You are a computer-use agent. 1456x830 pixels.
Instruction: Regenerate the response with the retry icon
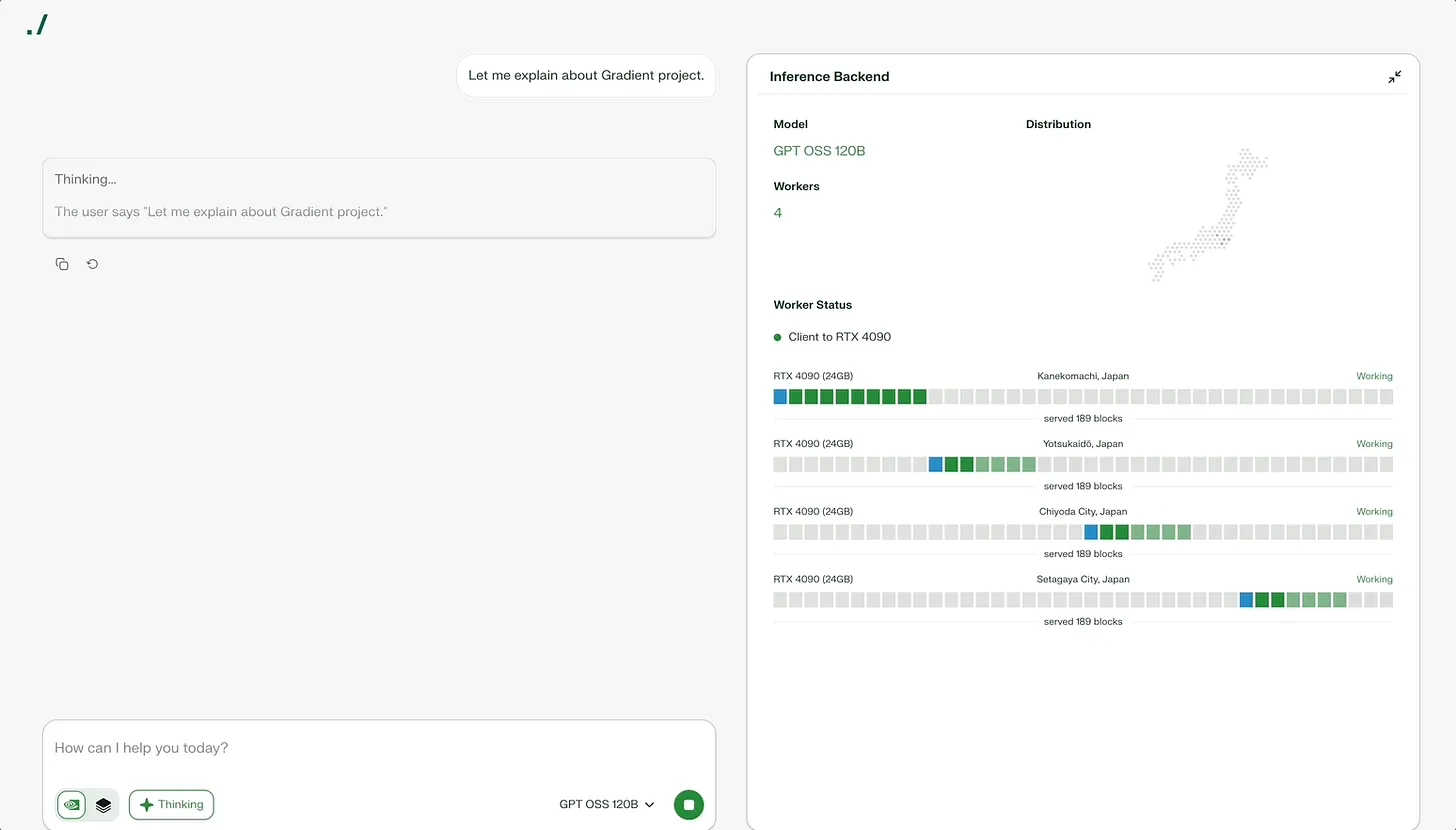[92, 264]
